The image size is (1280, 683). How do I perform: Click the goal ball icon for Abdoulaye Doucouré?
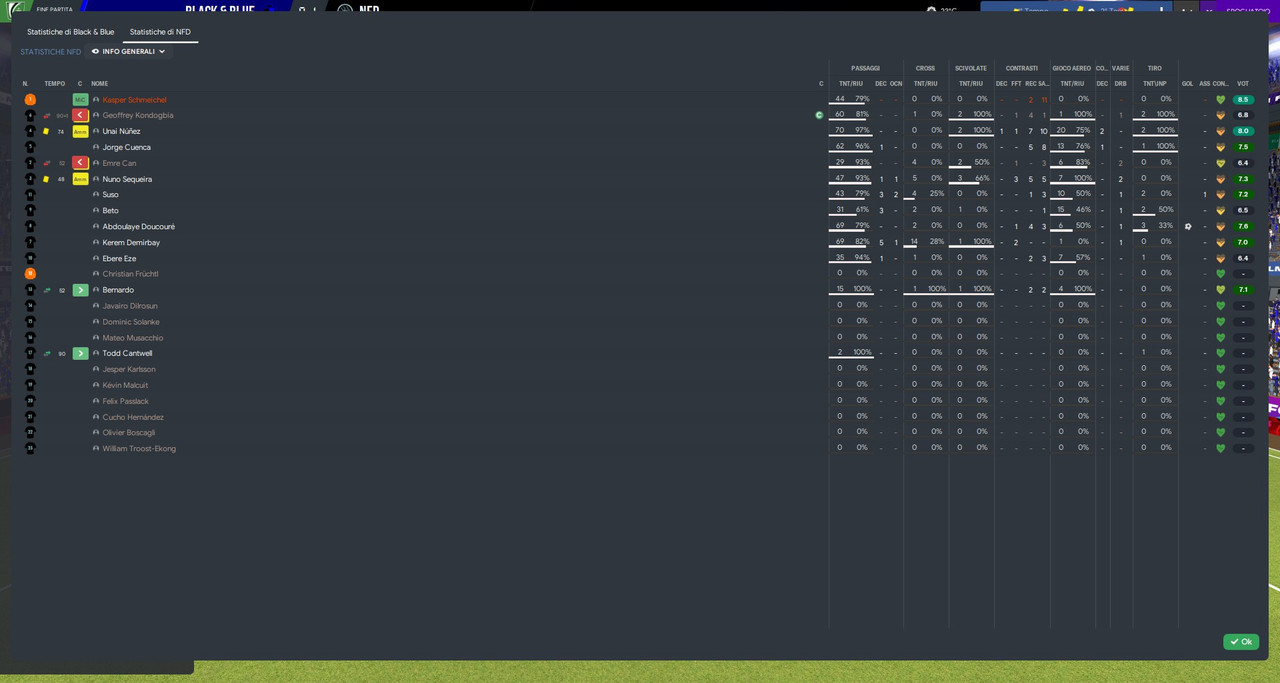[x=1188, y=227]
